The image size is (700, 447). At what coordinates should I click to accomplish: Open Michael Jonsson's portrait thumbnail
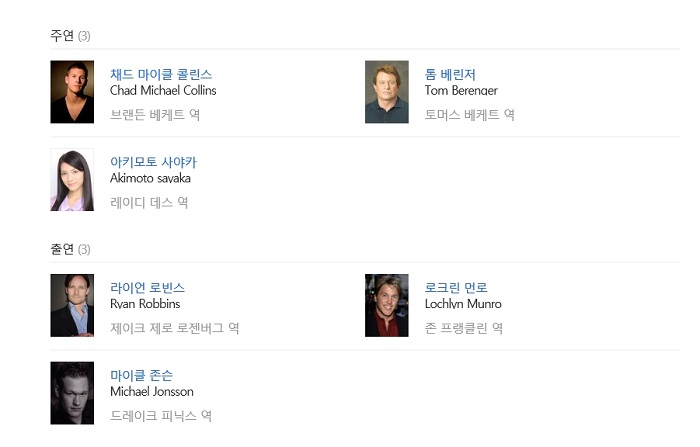[72, 393]
